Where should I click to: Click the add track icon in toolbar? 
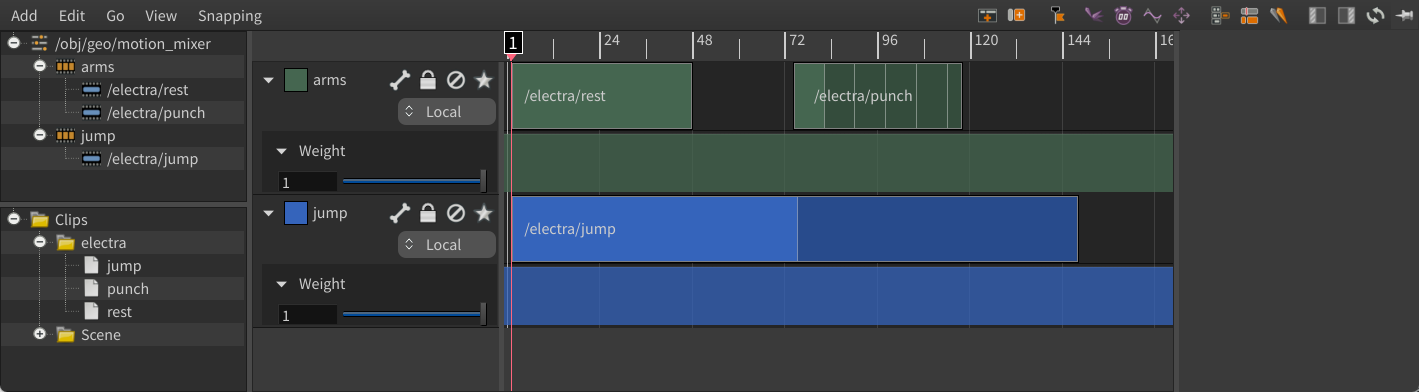point(987,15)
